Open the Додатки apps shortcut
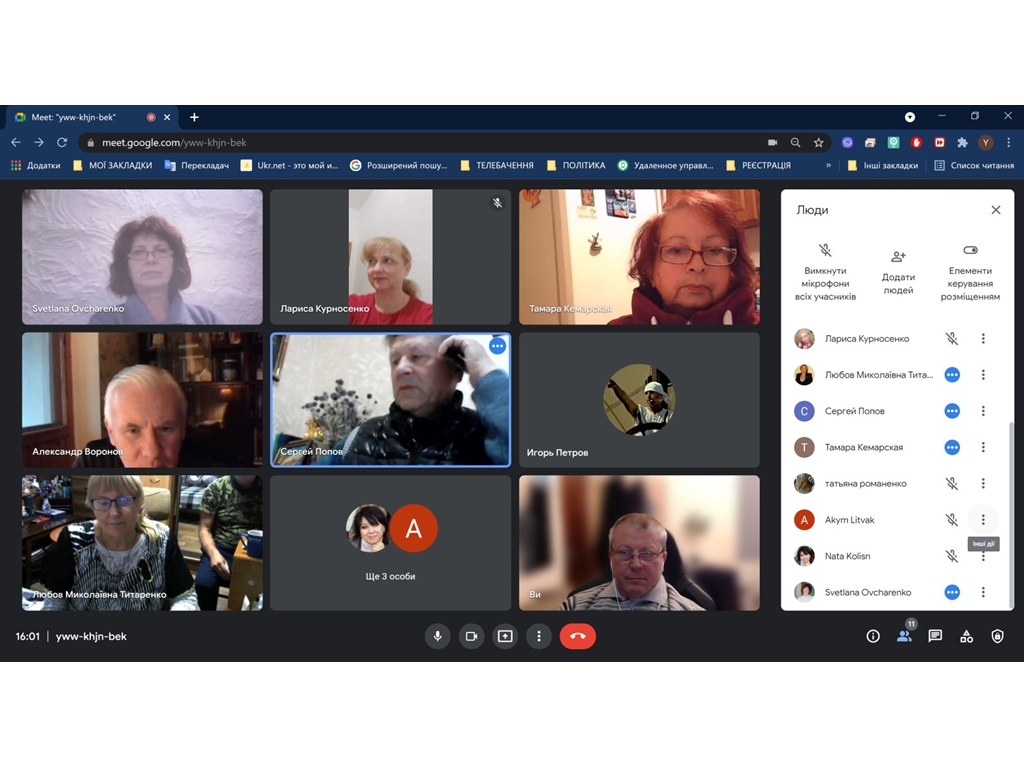Image resolution: width=1024 pixels, height=768 pixels. tap(36, 165)
